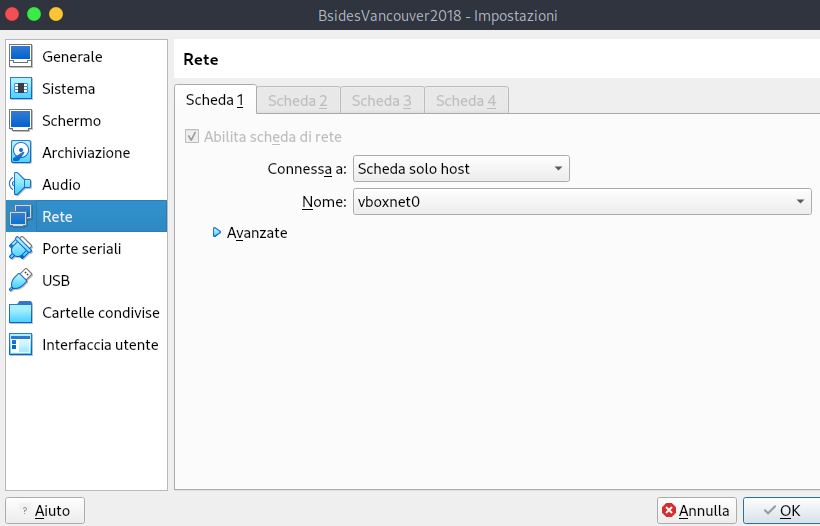Click the Sistema chip icon
Screen dimensions: 820x526
click(20, 88)
